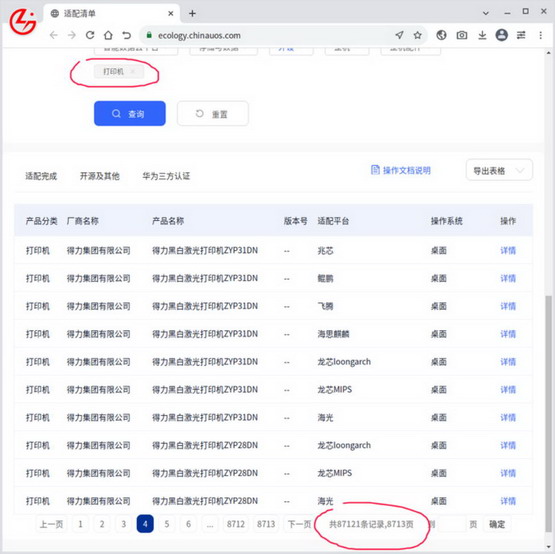
Task: Go to 下一页 next page
Action: (x=299, y=524)
